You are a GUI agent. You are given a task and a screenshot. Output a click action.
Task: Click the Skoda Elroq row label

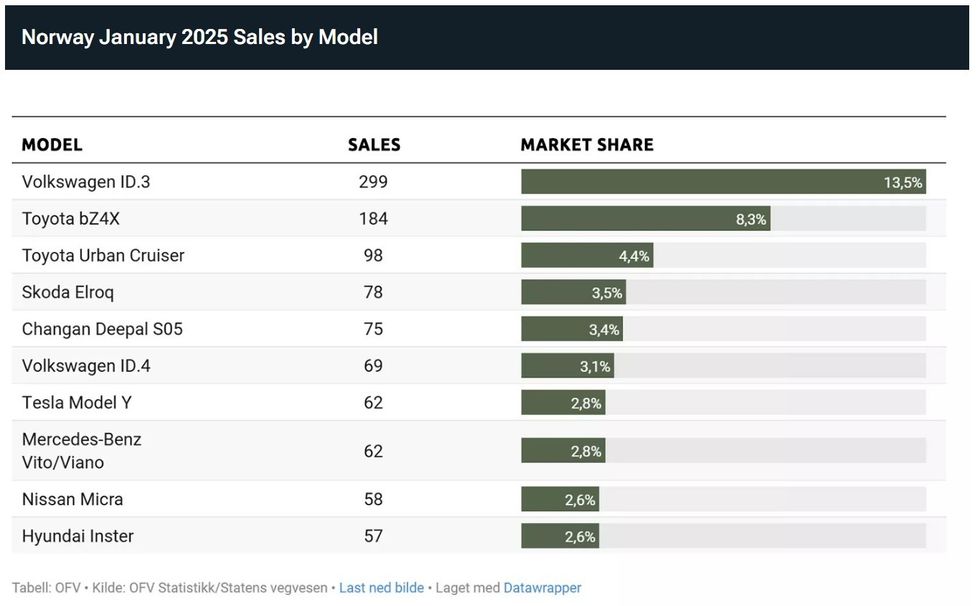pos(67,292)
